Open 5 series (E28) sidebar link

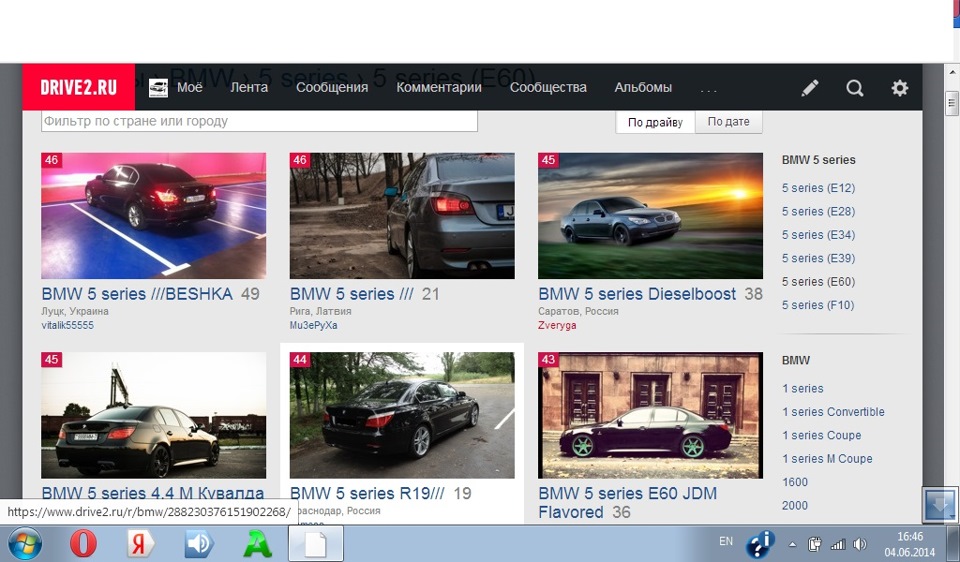818,211
